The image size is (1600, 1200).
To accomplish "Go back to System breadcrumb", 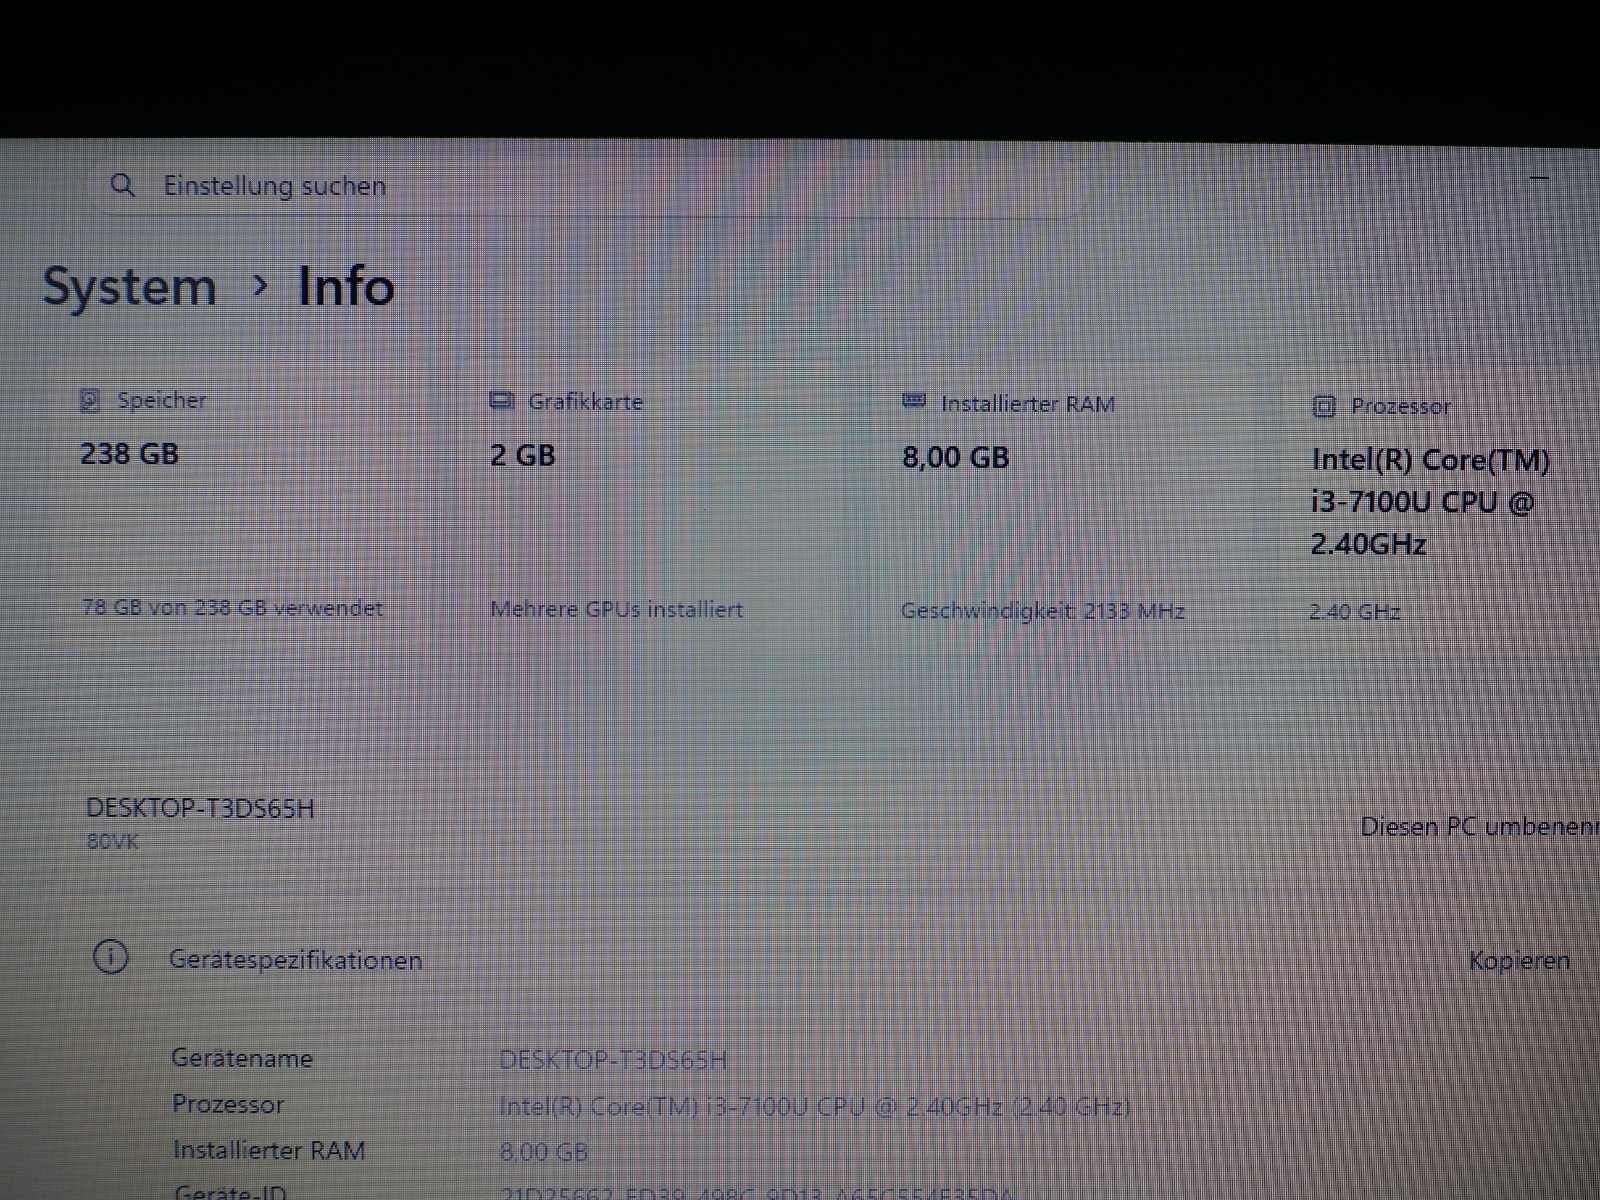I will coord(129,287).
